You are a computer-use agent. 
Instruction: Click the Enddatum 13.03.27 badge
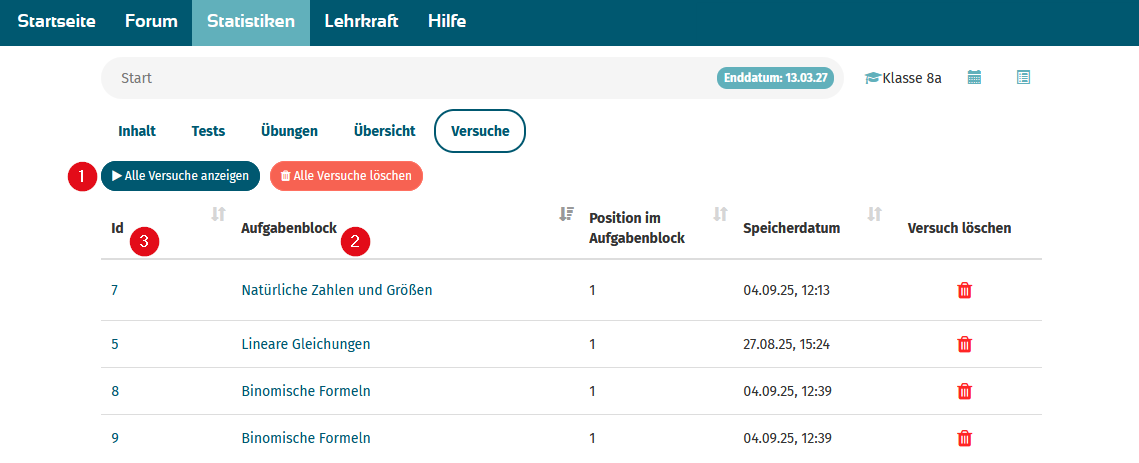pyautogui.click(x=775, y=78)
